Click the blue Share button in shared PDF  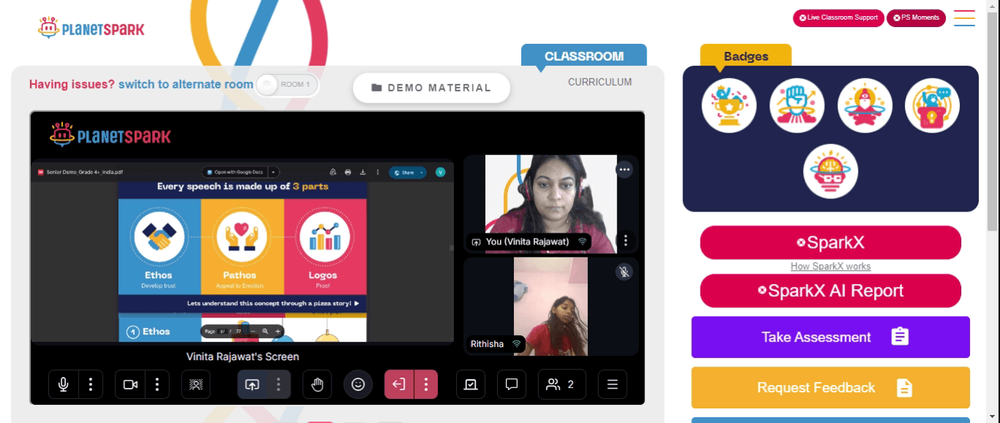[407, 172]
